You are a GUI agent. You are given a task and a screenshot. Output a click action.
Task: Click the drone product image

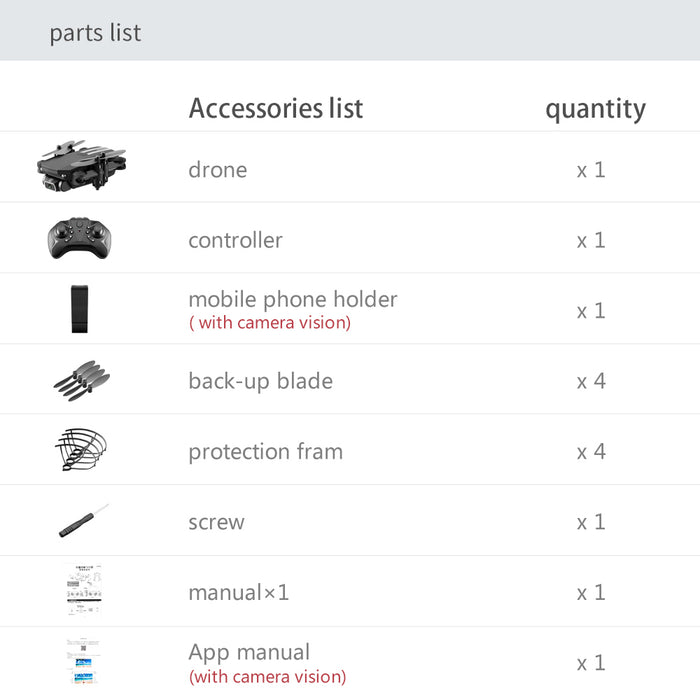click(x=82, y=166)
